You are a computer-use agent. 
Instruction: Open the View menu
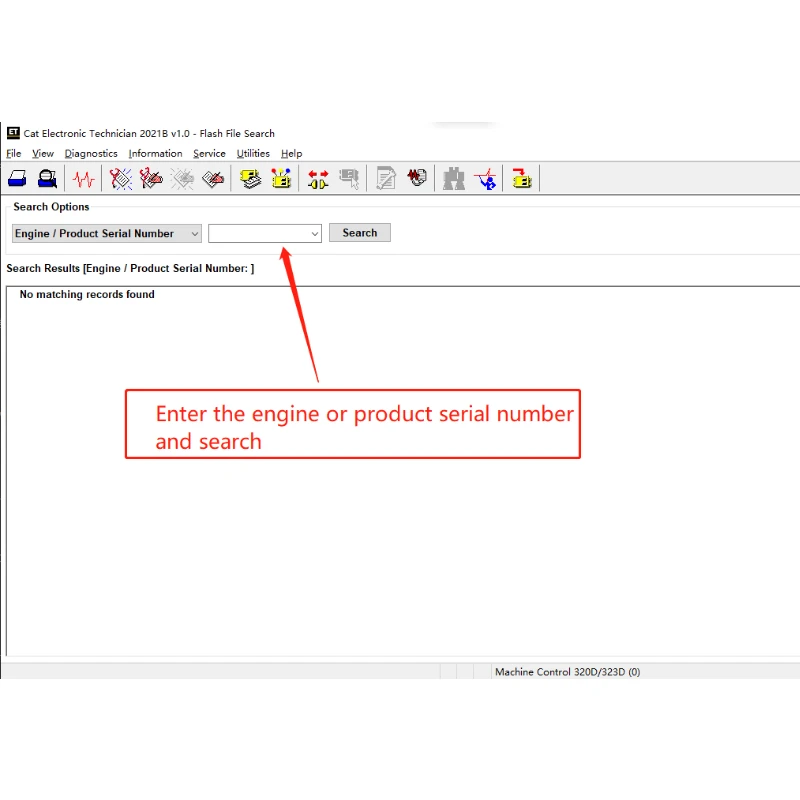click(x=43, y=154)
